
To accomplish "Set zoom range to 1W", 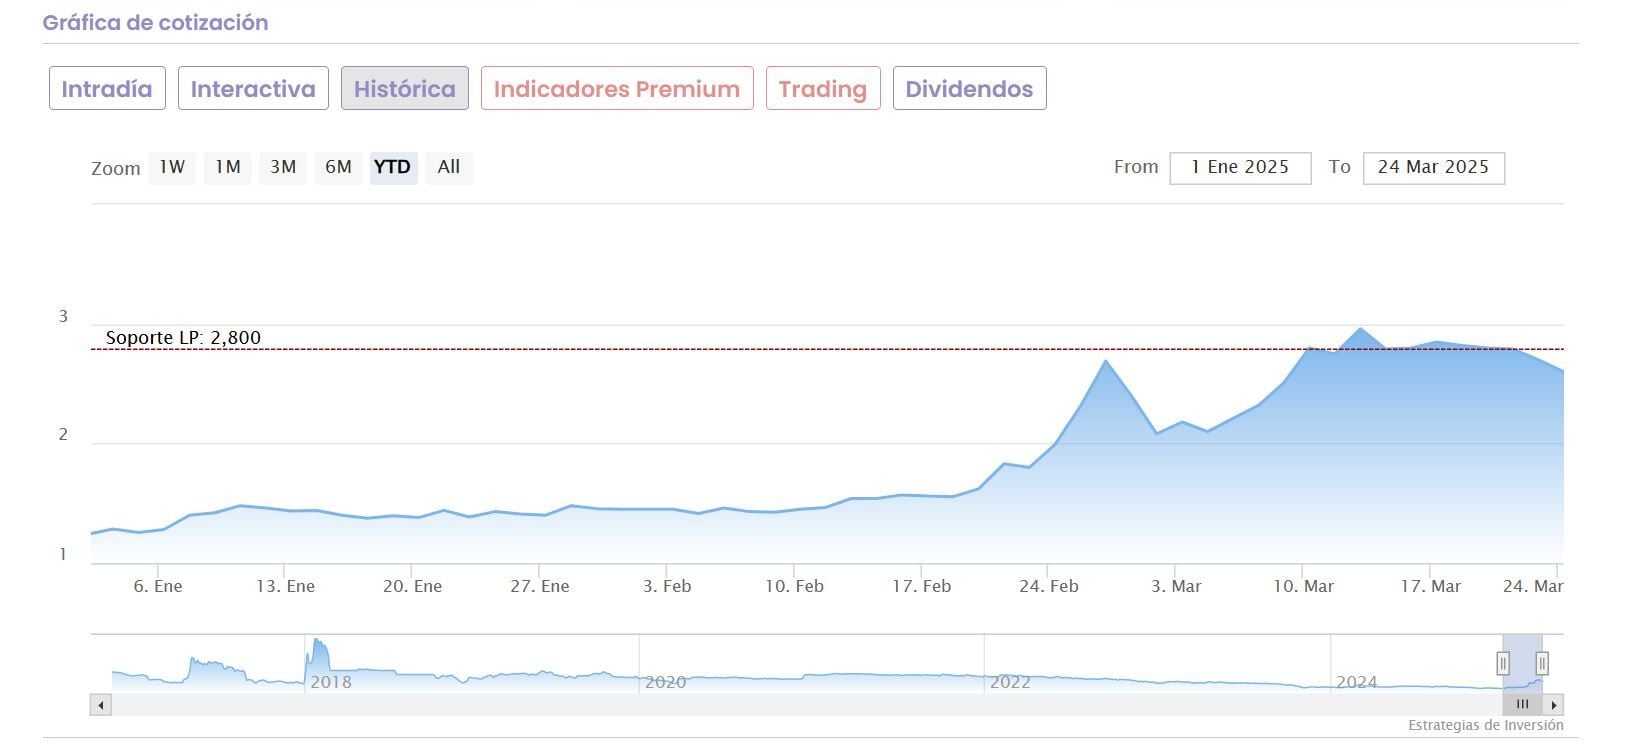I will coord(172,167).
